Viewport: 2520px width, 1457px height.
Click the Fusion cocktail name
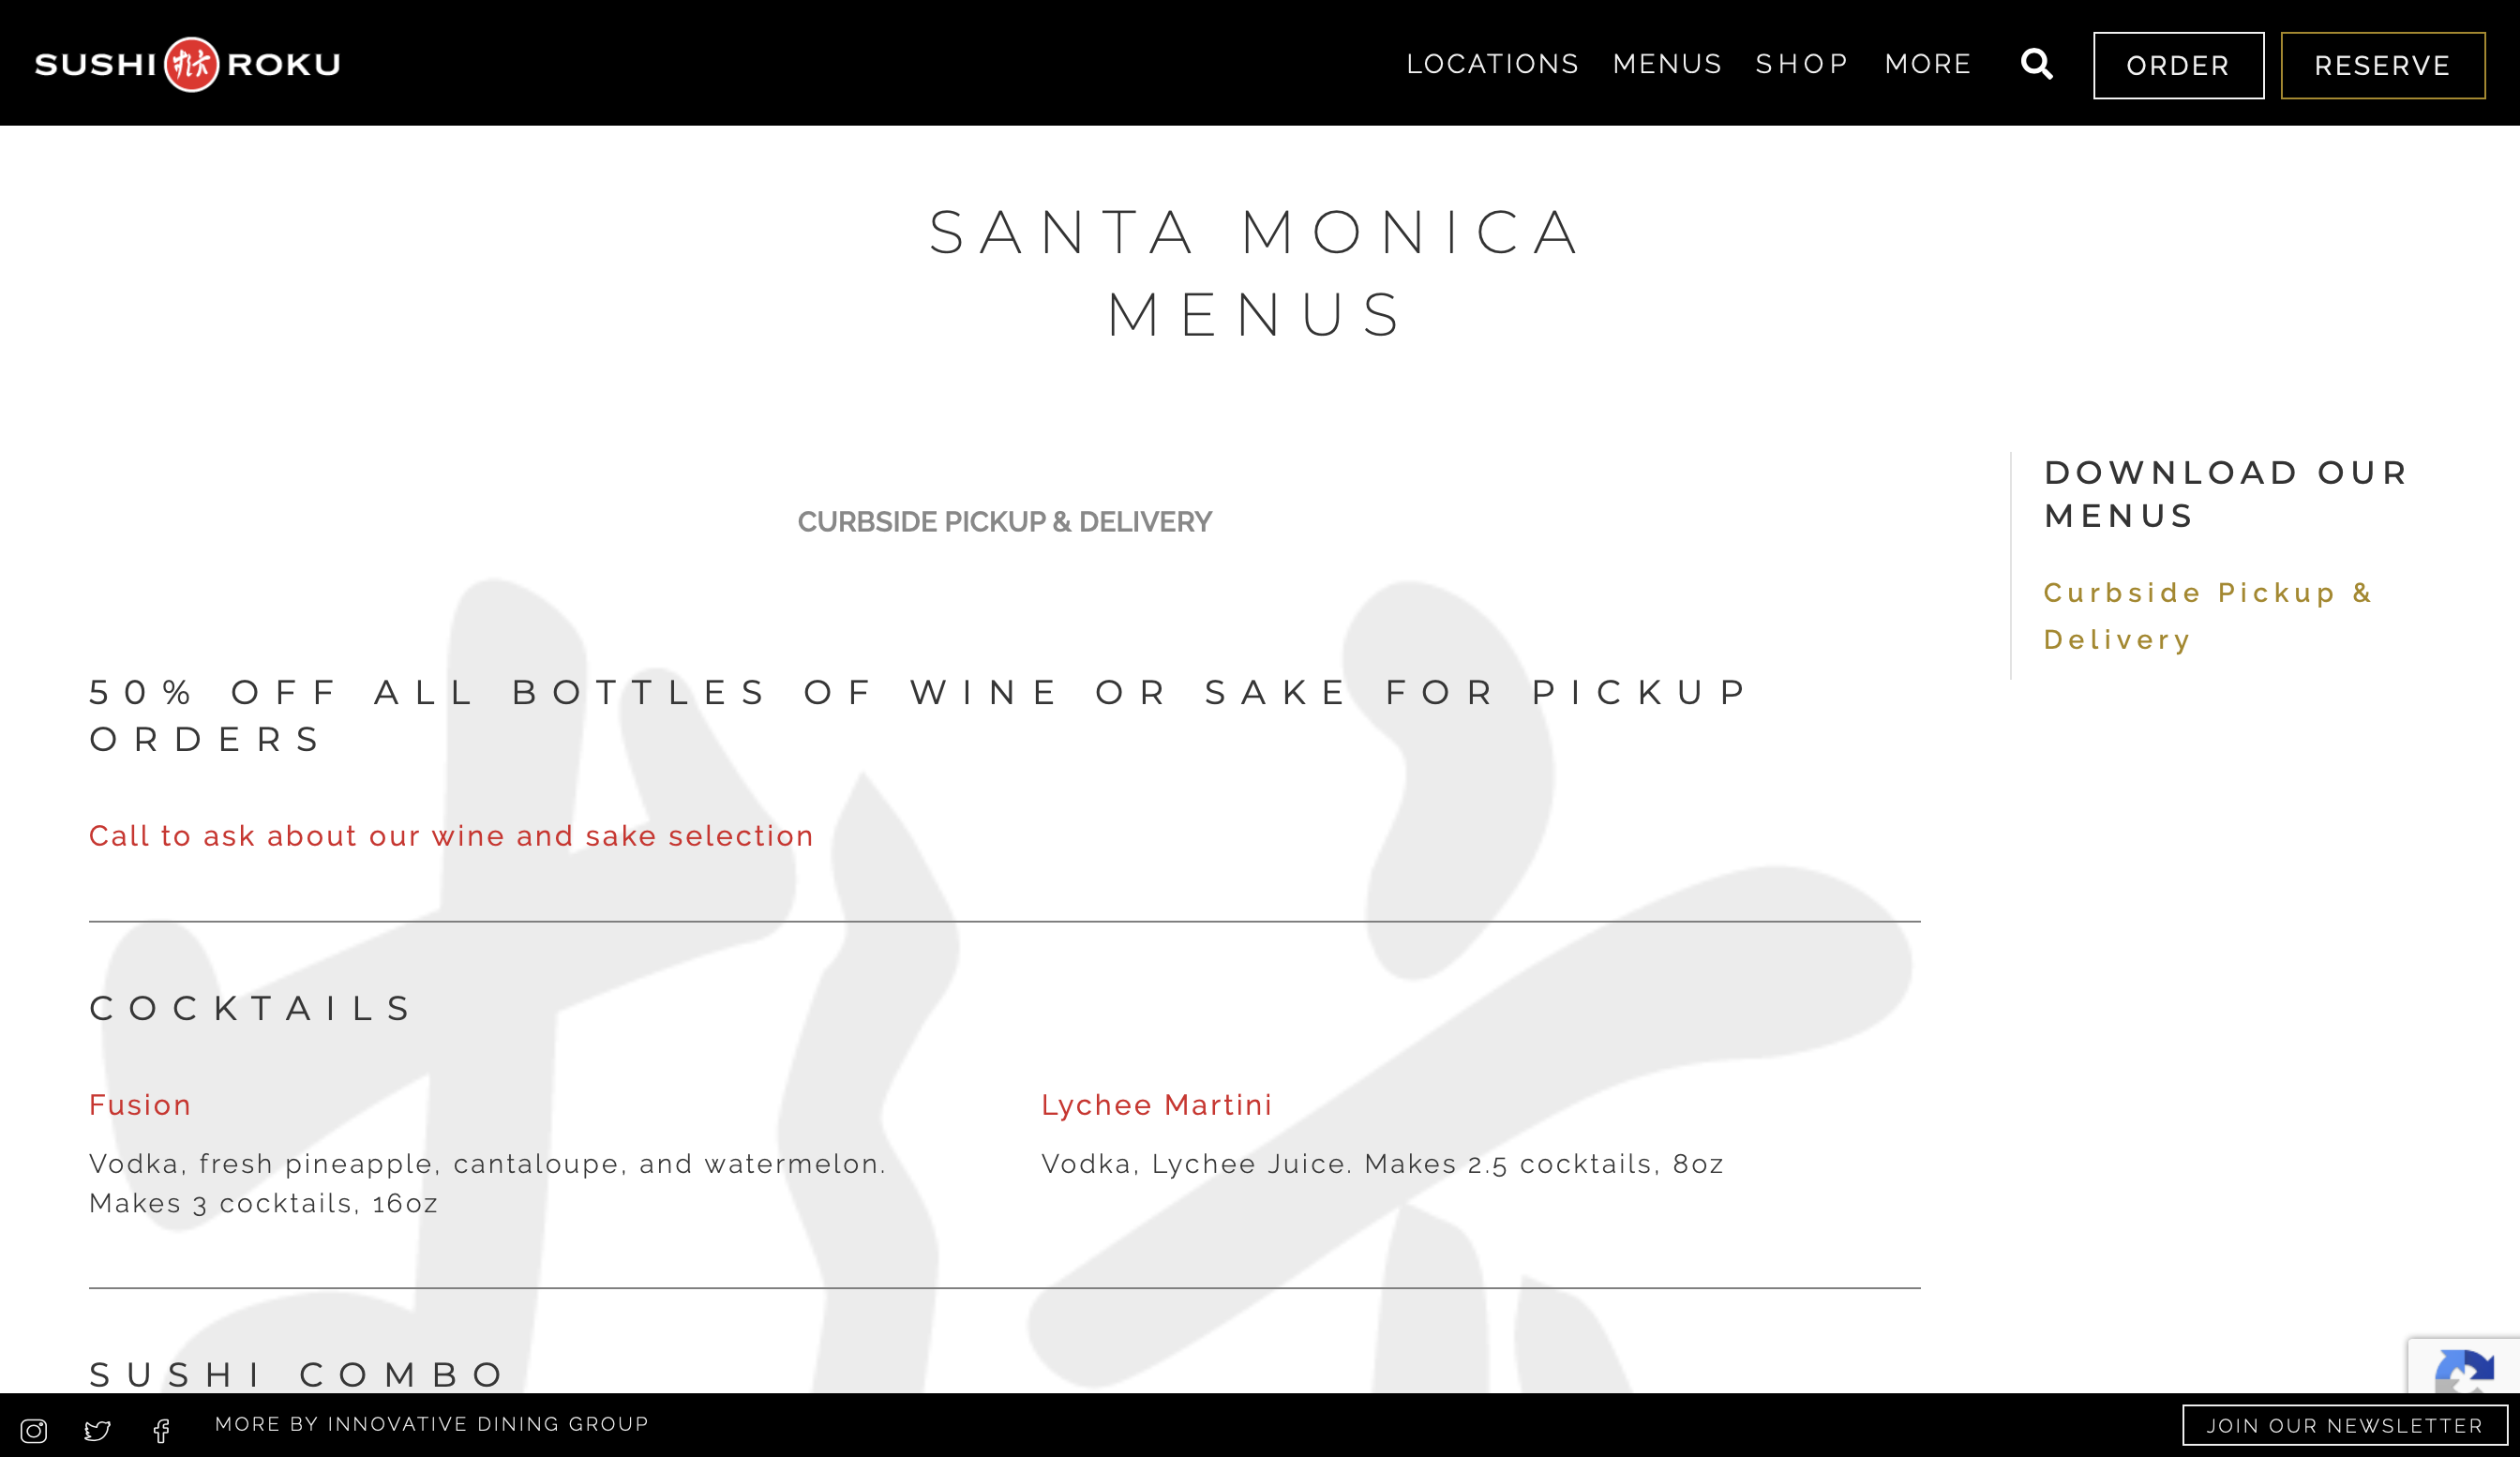140,1105
